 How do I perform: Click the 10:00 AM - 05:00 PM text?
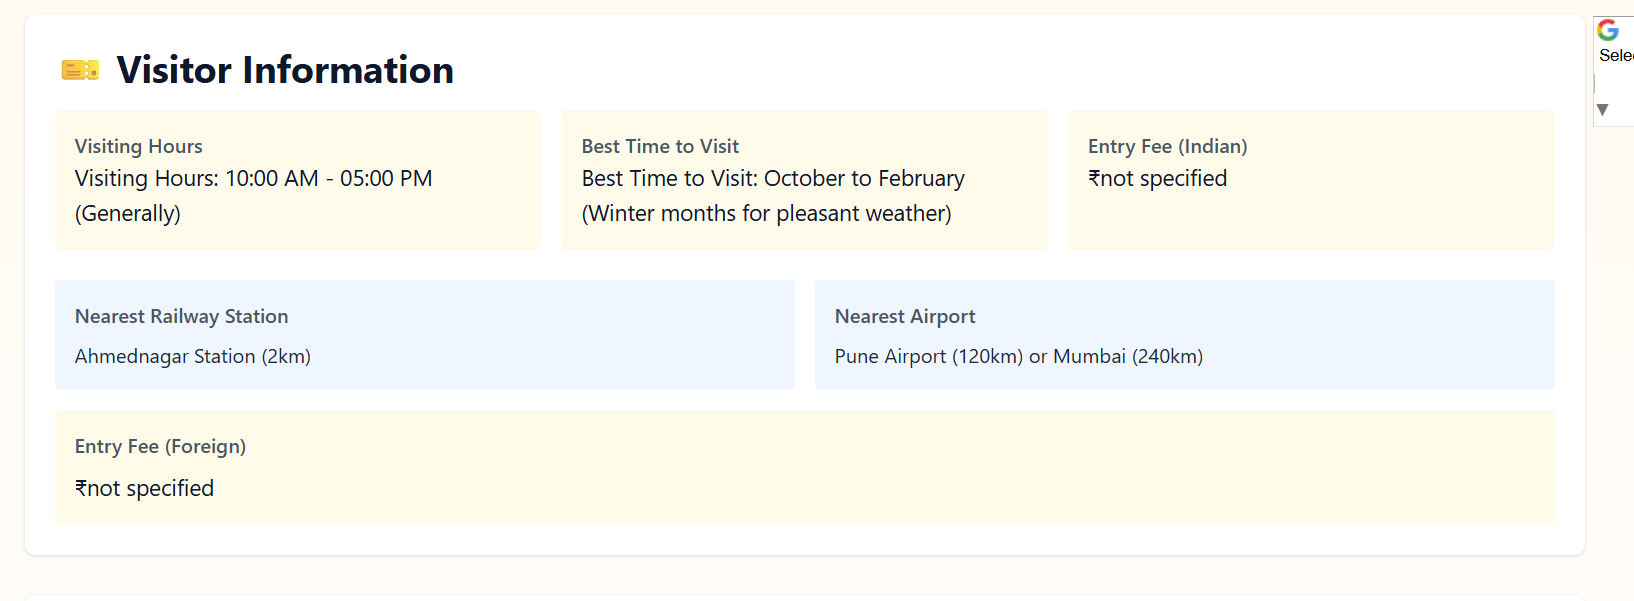point(329,179)
